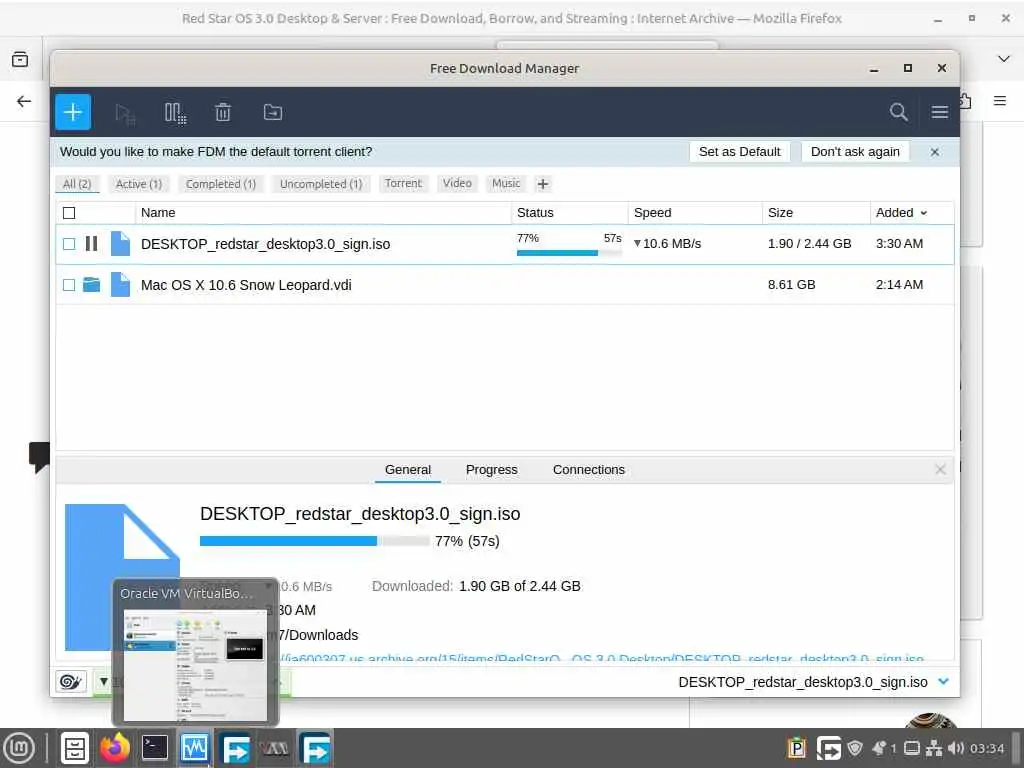Image resolution: width=1024 pixels, height=768 pixels.
Task: Switch to the Progress details tab
Action: coord(491,470)
